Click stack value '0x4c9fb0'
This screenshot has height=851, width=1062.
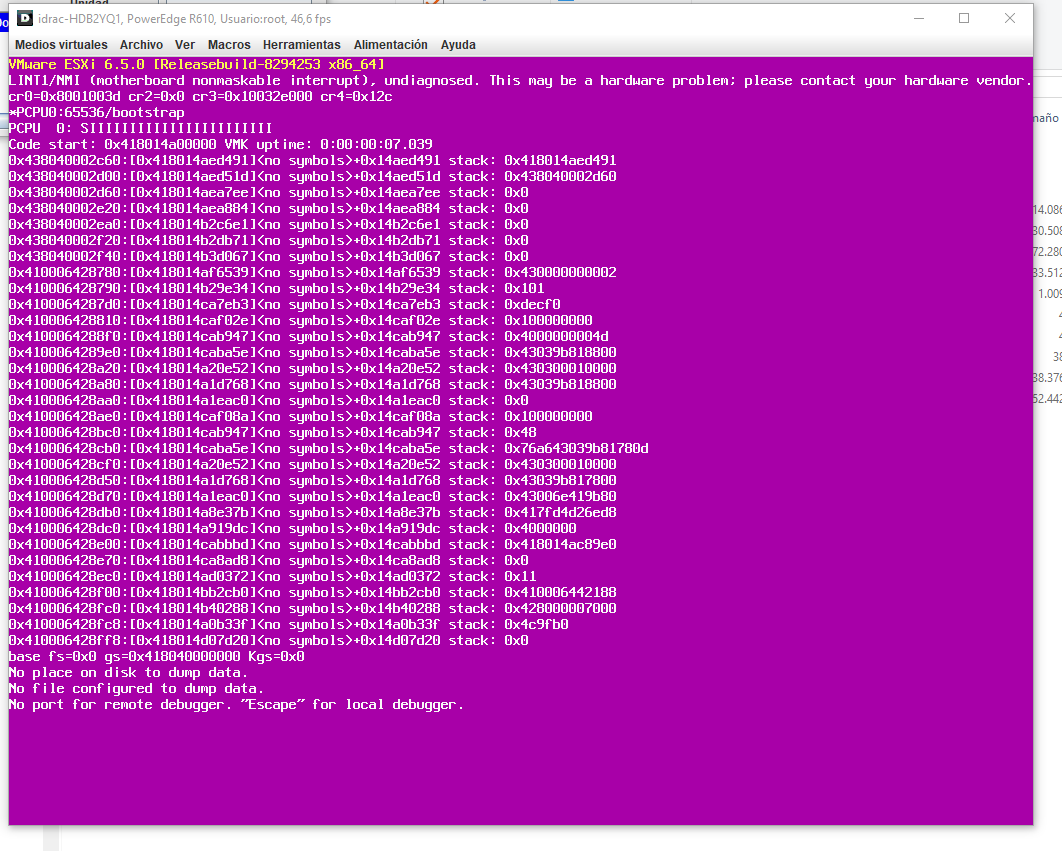(x=536, y=625)
